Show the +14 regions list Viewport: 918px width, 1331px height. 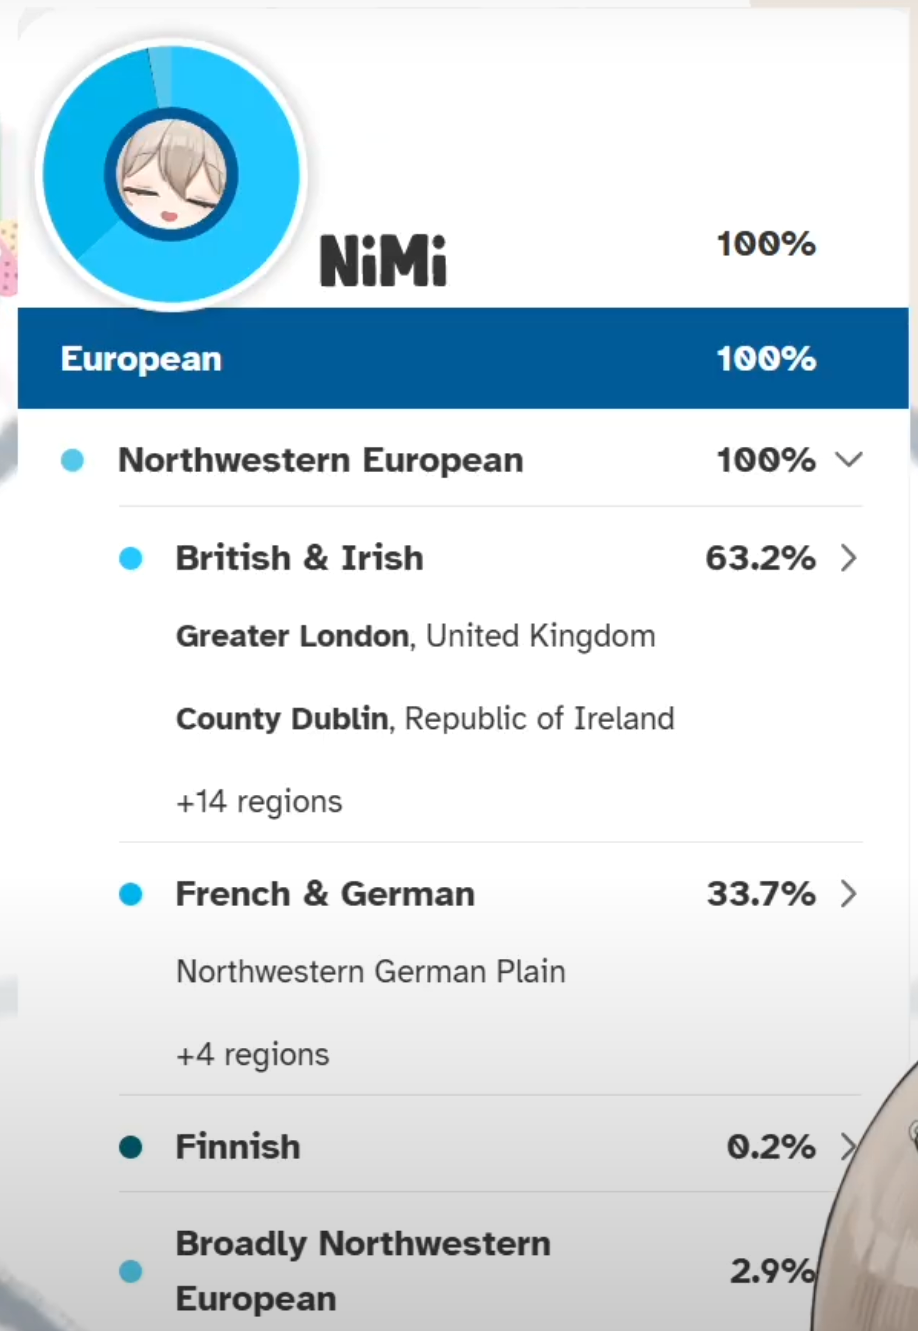click(259, 802)
